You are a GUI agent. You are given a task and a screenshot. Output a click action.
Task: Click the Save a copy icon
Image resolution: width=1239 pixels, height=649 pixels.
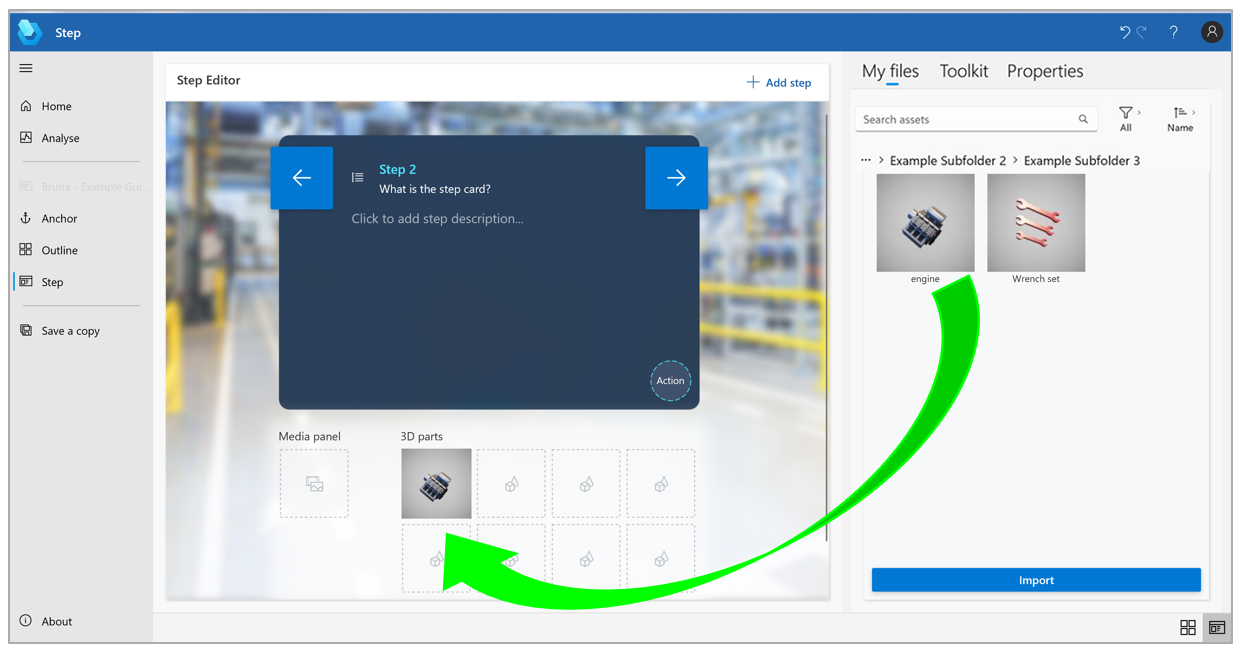26,330
